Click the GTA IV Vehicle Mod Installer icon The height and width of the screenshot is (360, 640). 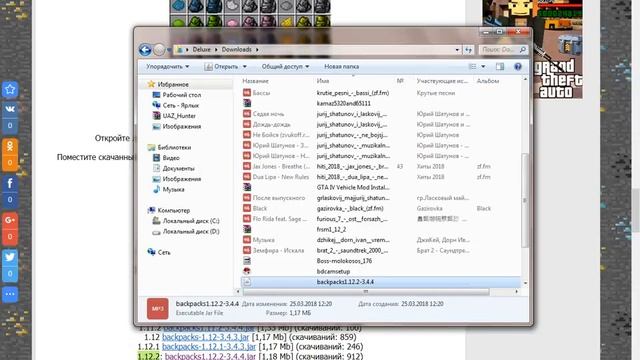pyautogui.click(x=247, y=187)
